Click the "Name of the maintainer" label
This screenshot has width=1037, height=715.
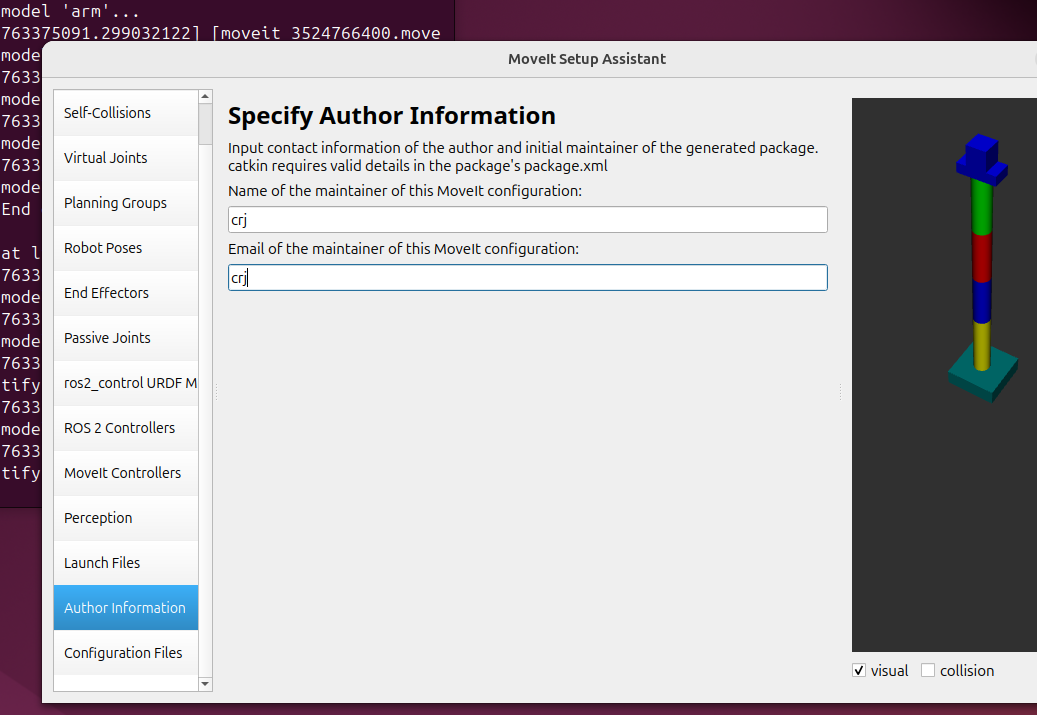click(405, 191)
